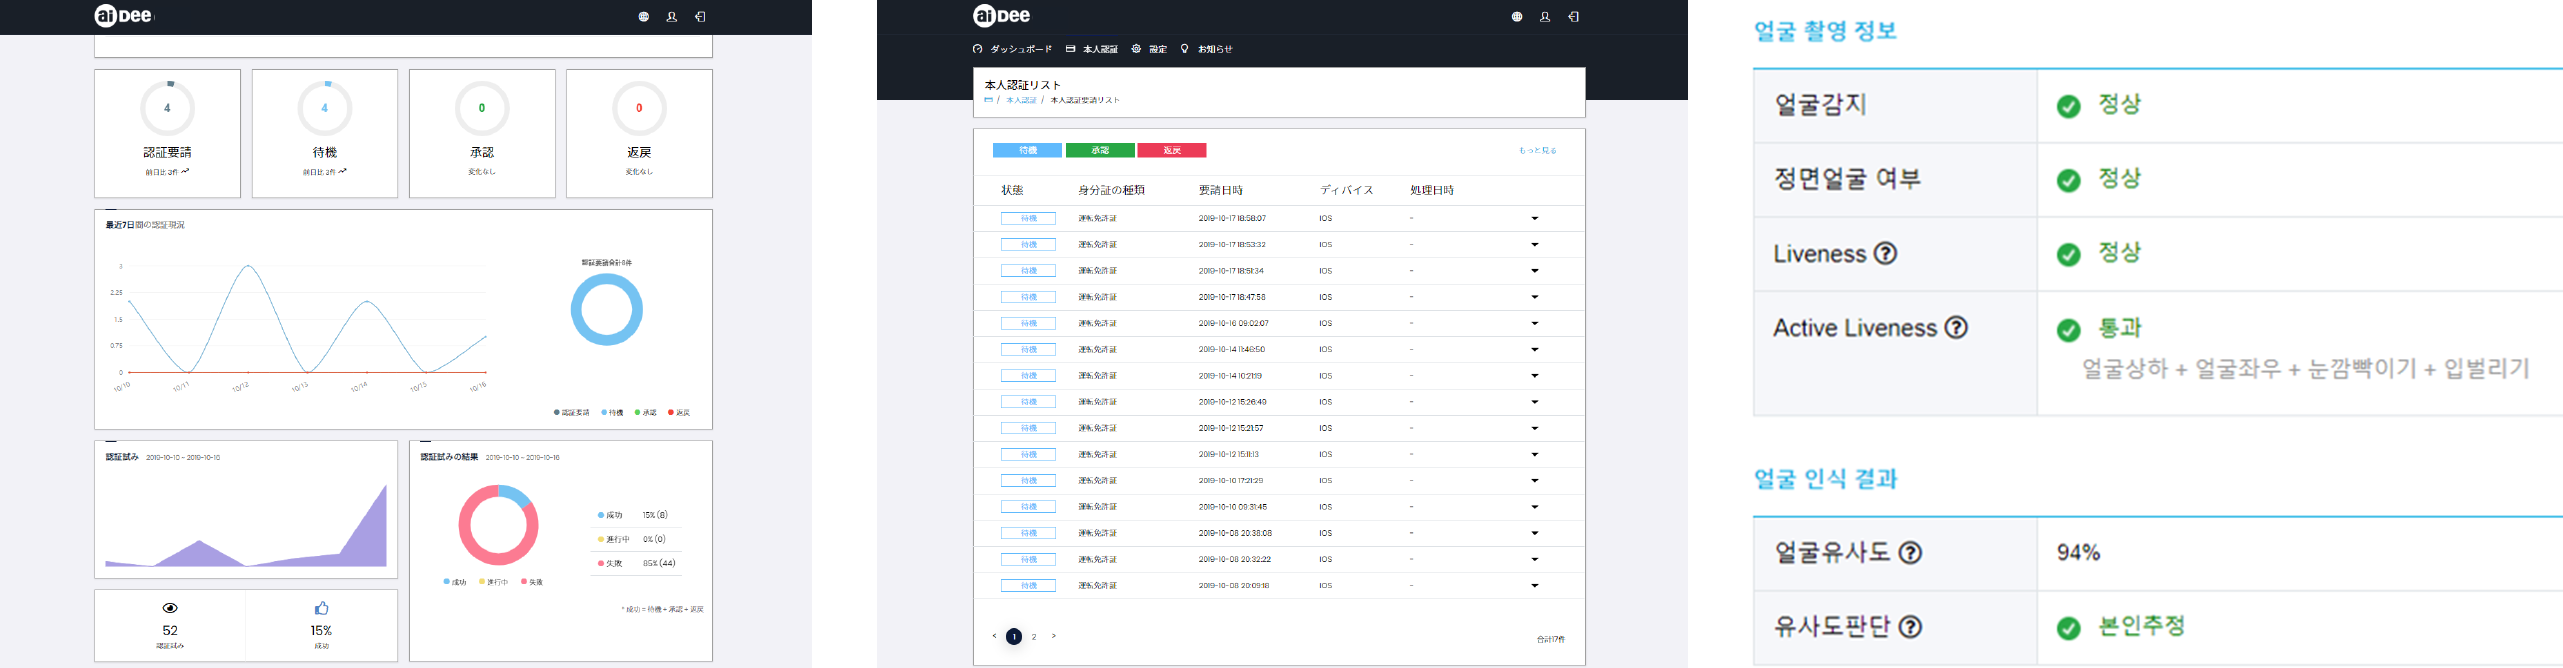Click 待機 status badge in 2019-10-14 10:21:19 row
Image resolution: width=2563 pixels, height=668 pixels.
1028,376
